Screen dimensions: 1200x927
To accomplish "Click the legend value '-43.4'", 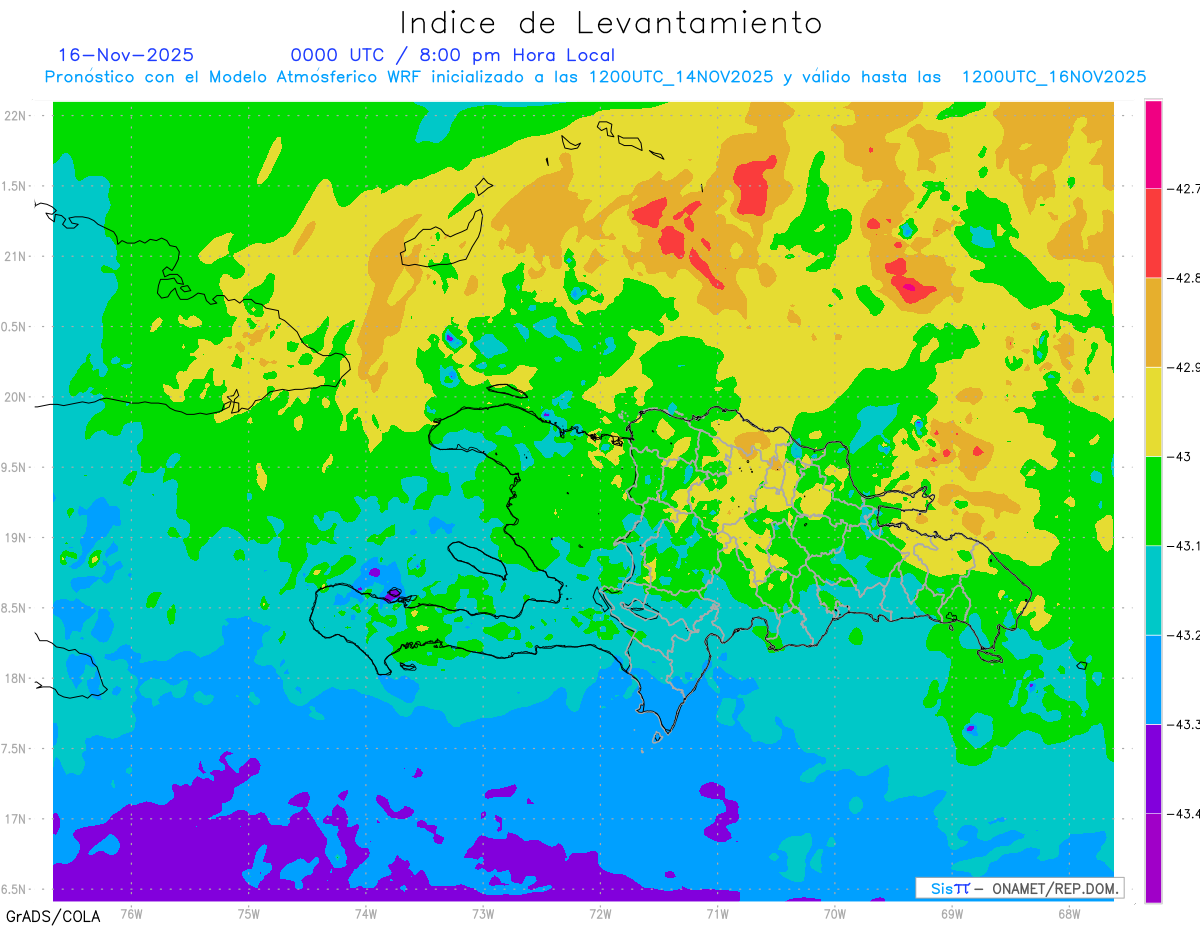I will click(1183, 813).
